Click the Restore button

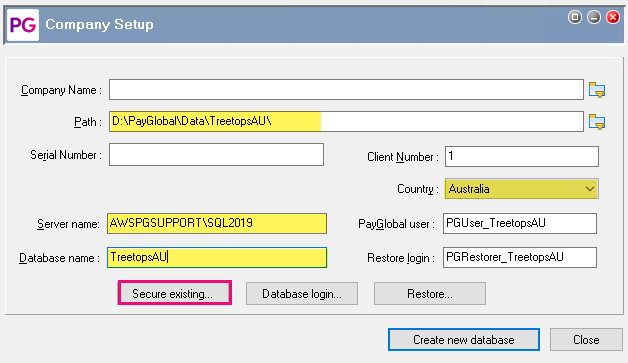click(430, 294)
